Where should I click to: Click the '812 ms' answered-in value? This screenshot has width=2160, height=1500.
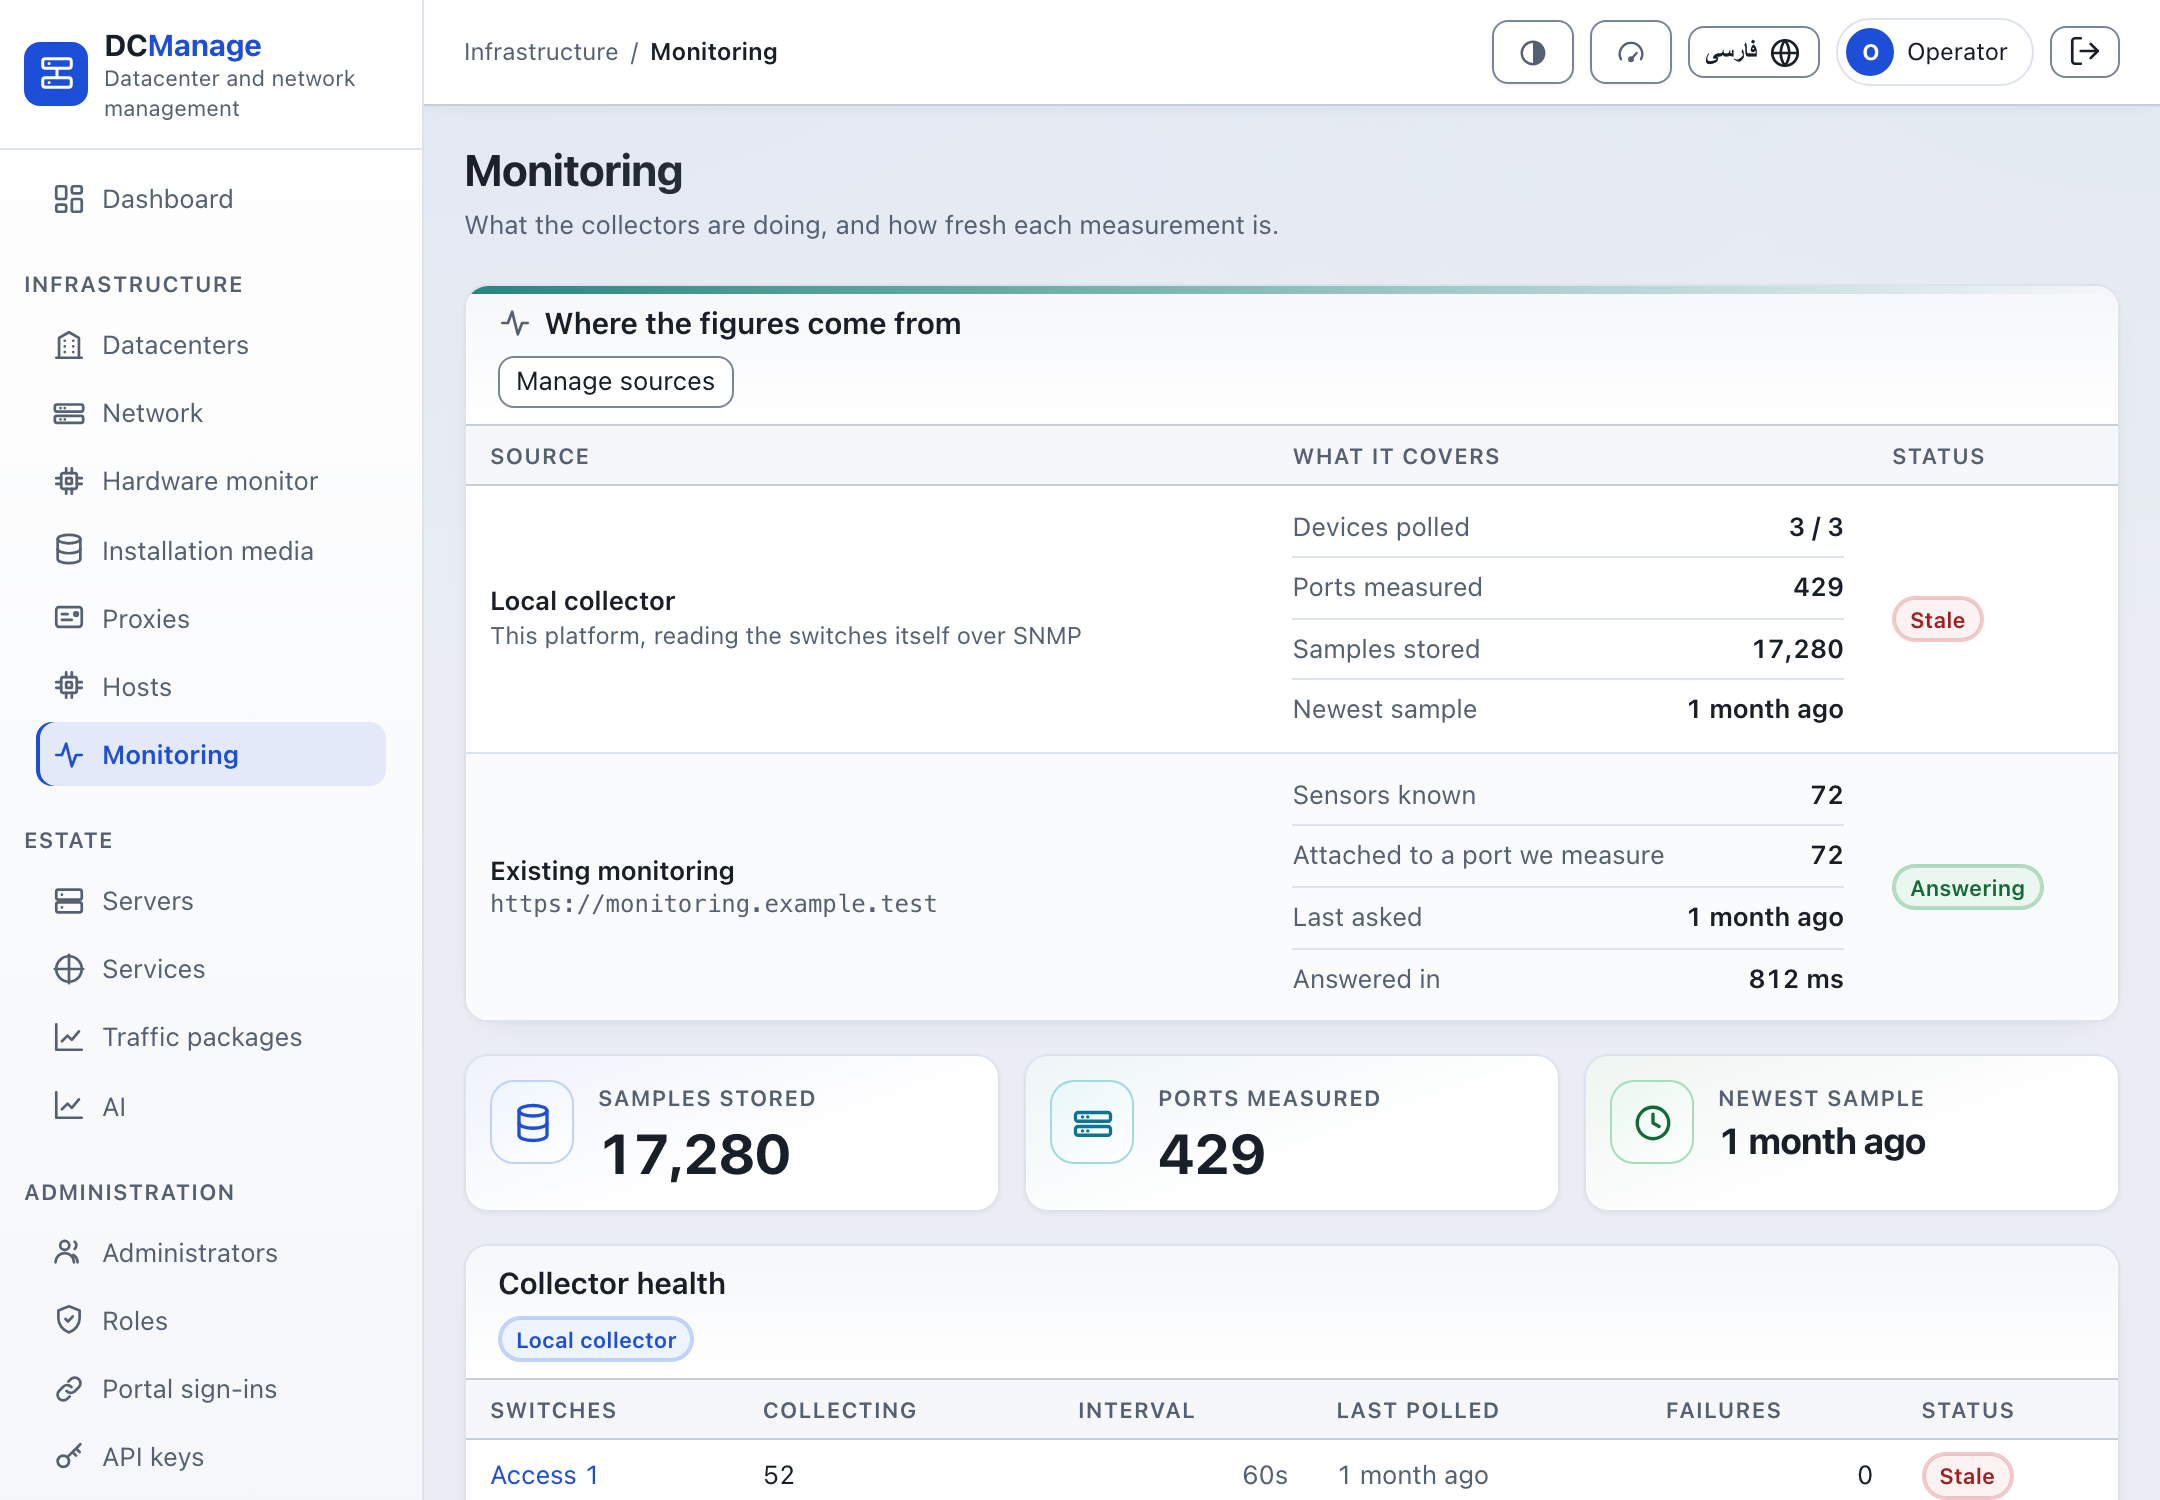tap(1796, 979)
